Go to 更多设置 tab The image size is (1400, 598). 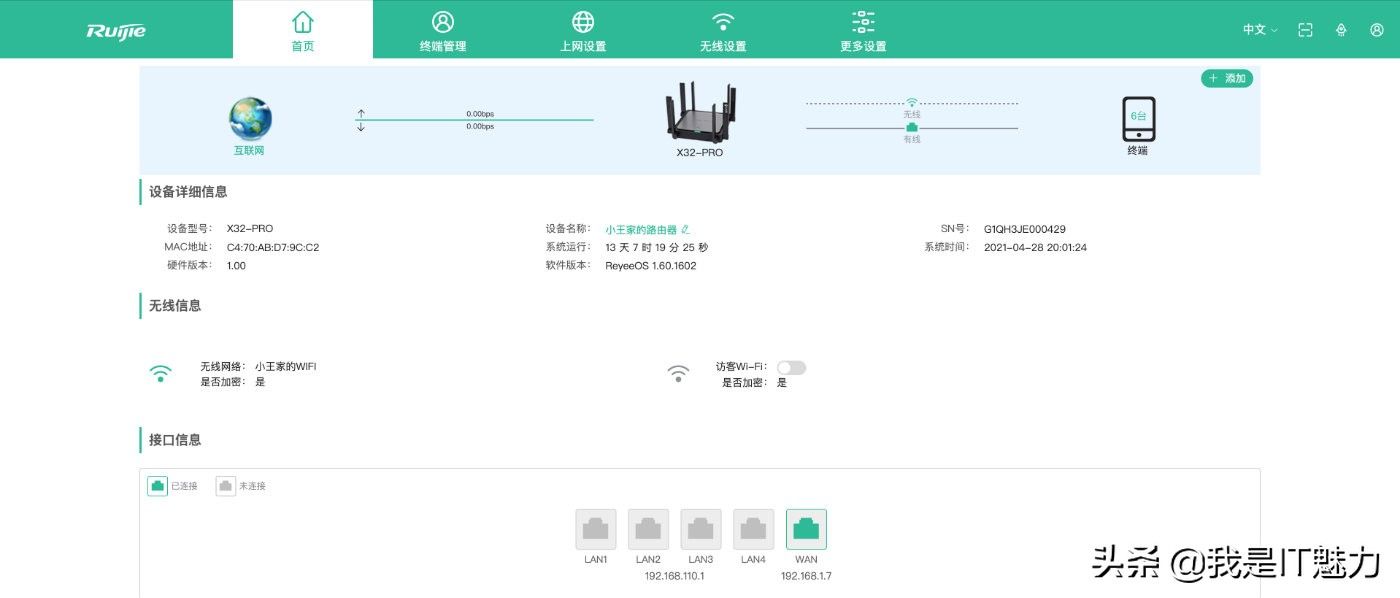pyautogui.click(x=862, y=31)
